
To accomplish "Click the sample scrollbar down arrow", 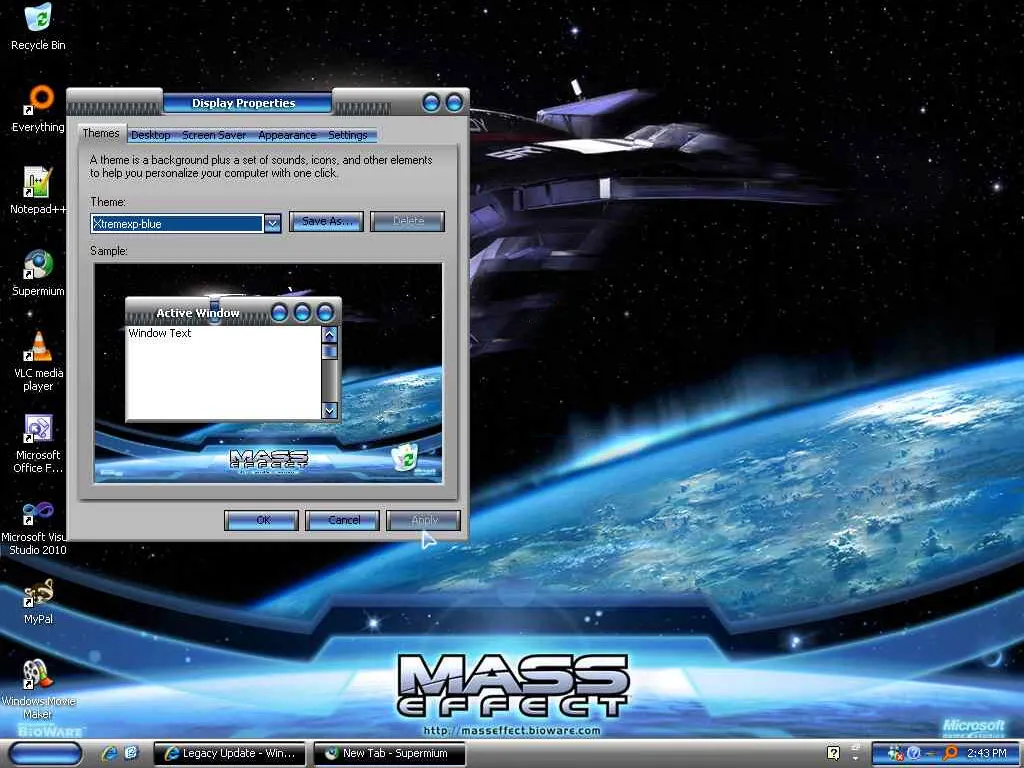I will 330,411.
